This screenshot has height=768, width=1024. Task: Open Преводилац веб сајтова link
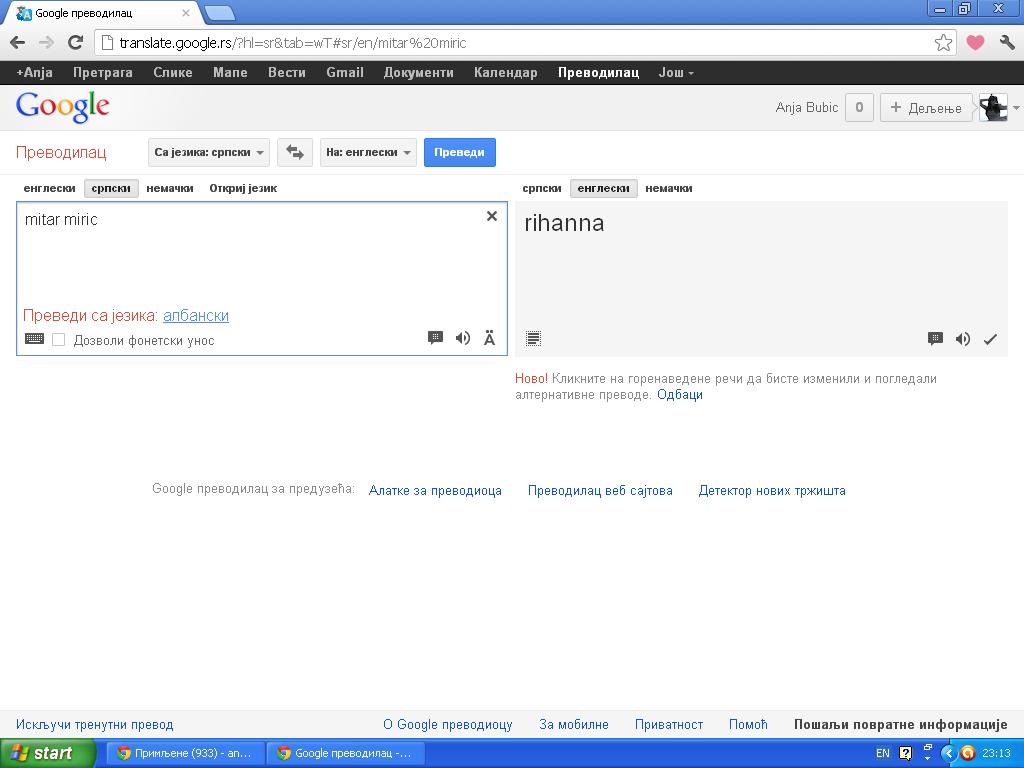pyautogui.click(x=600, y=490)
